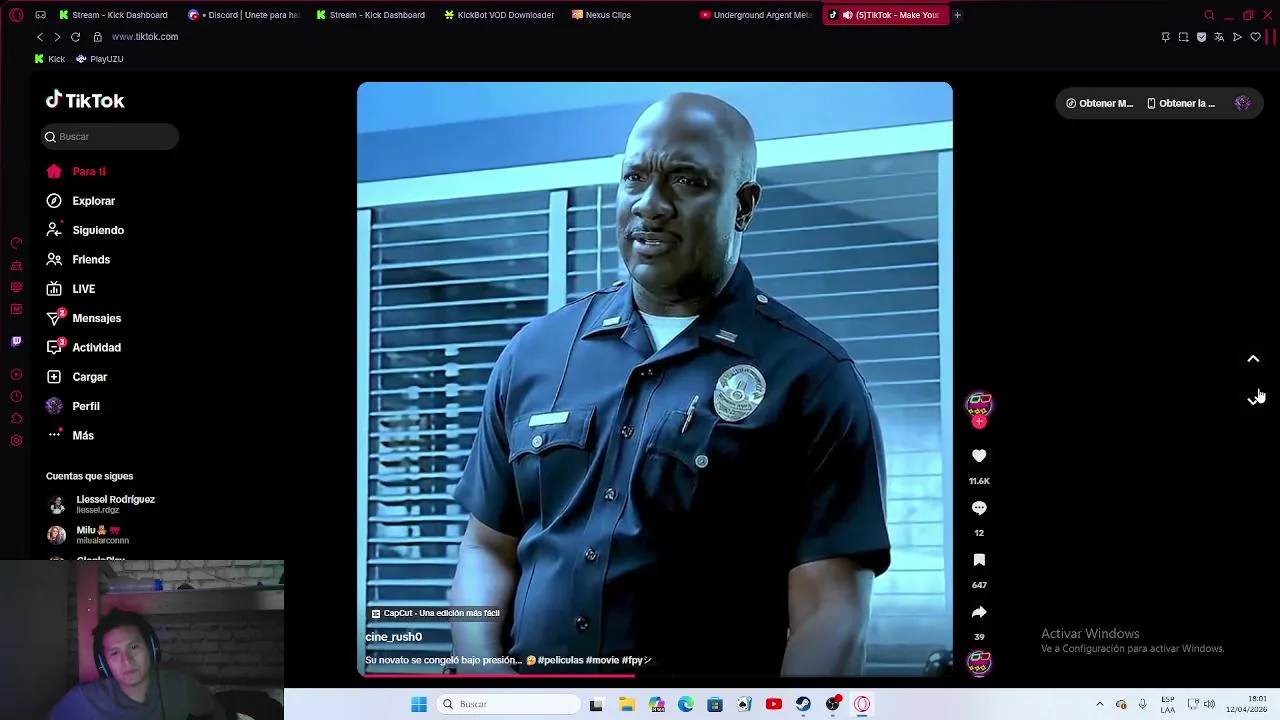Follow cine_rush0 with the plus badge

point(979,422)
